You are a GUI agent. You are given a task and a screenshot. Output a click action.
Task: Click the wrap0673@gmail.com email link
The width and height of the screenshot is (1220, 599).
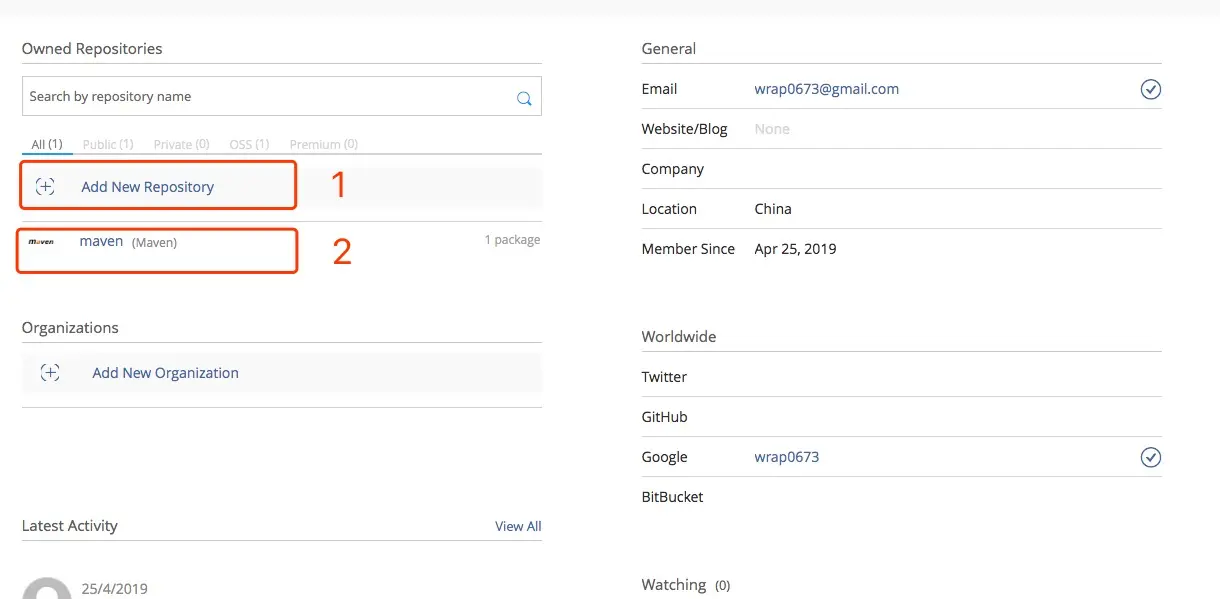[826, 89]
